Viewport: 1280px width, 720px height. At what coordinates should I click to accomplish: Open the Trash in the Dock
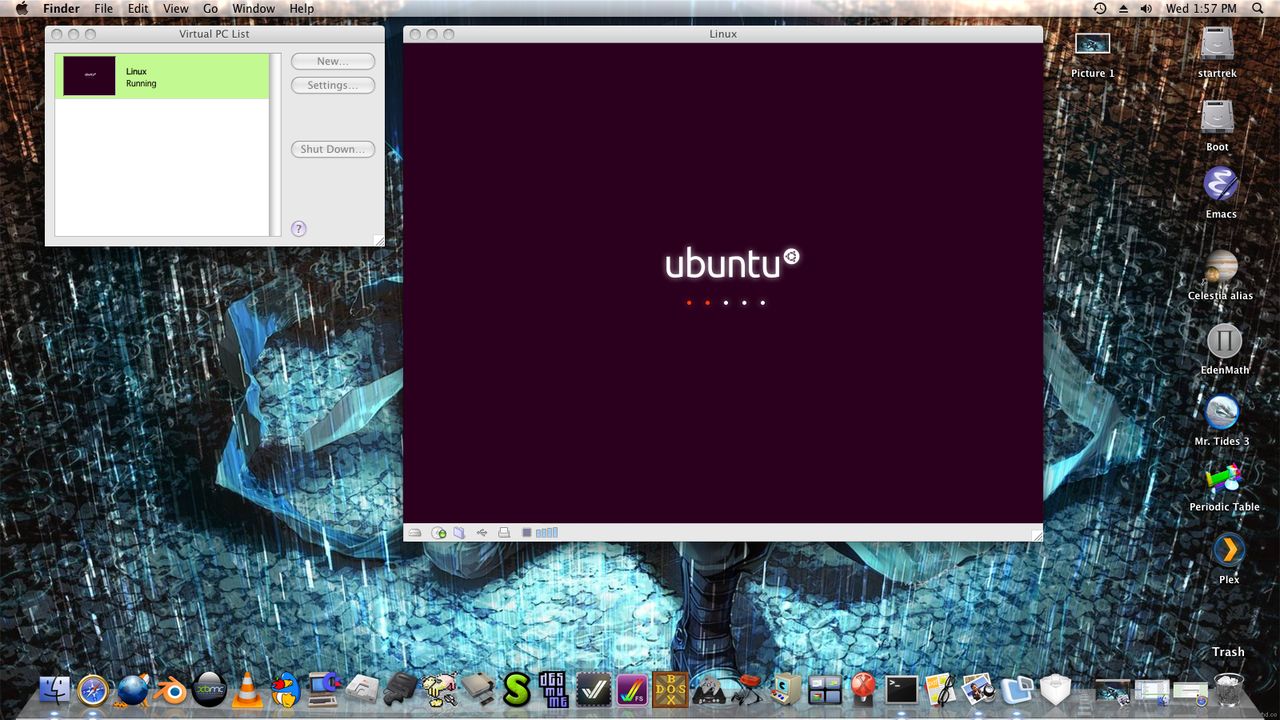(1229, 690)
